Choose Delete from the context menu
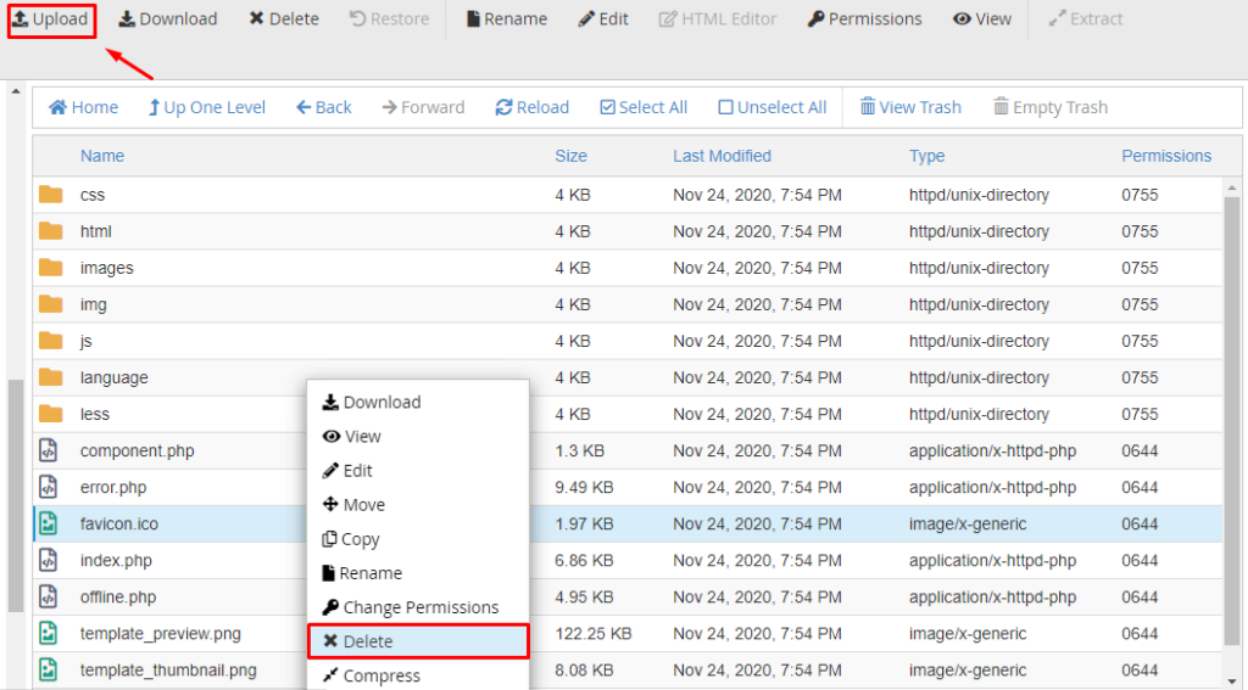The width and height of the screenshot is (1248, 690). pos(417,641)
